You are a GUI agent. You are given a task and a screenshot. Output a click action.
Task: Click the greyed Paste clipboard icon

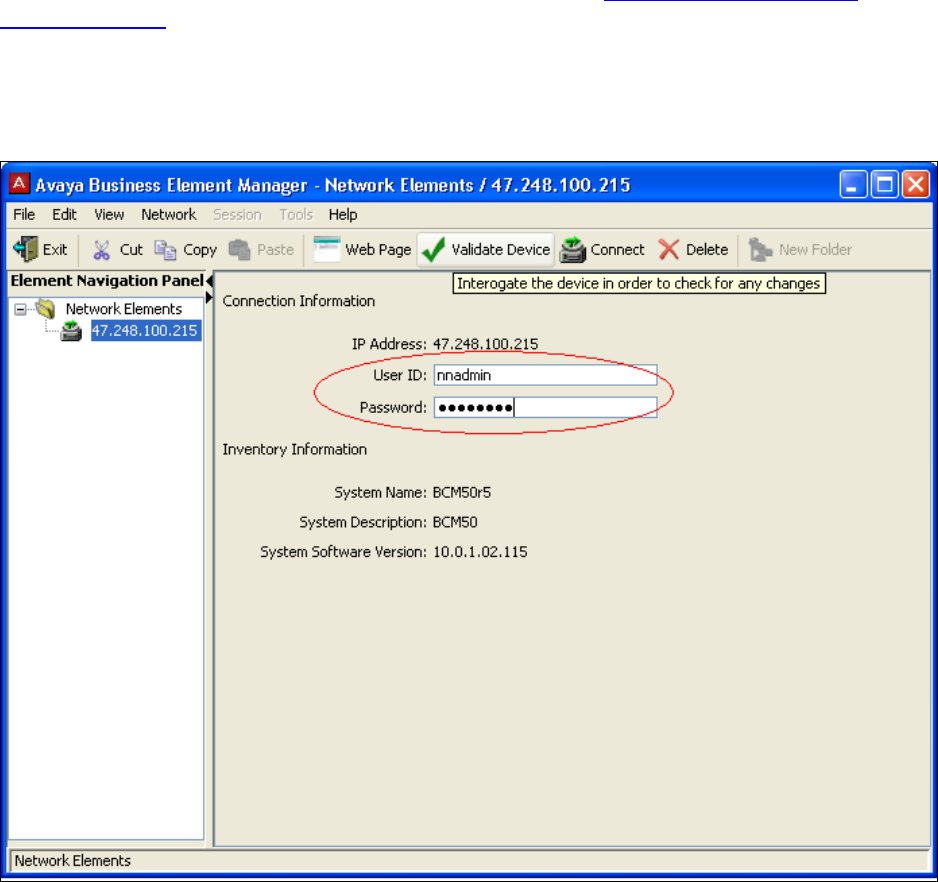point(239,250)
